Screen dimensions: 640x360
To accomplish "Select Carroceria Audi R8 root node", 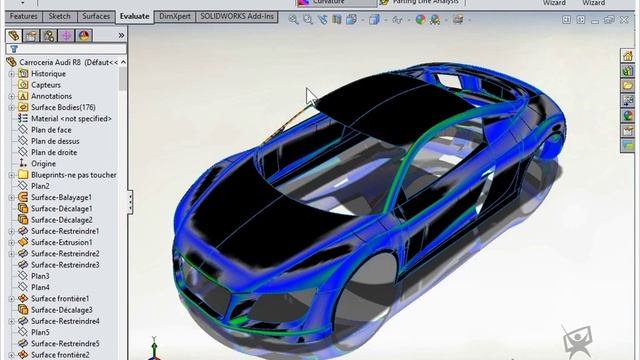I will [x=62, y=62].
